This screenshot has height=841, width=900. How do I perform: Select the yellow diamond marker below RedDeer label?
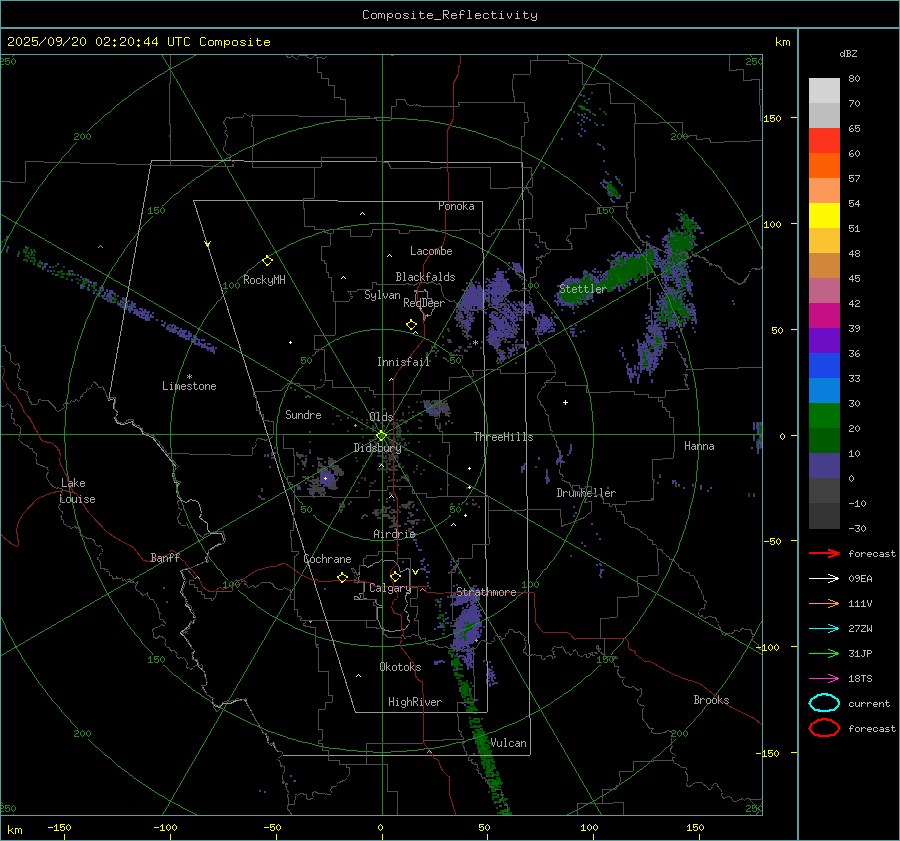coord(411,325)
